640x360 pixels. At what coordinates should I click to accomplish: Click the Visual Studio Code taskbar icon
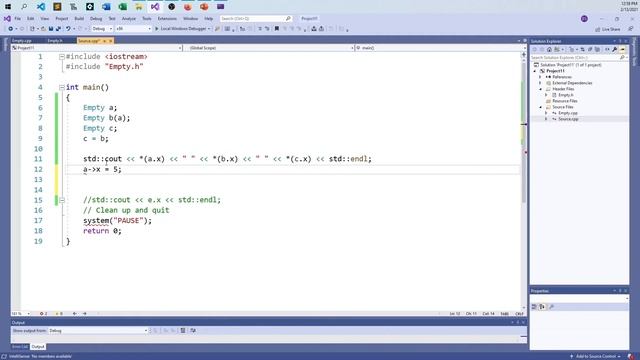coord(41,7)
